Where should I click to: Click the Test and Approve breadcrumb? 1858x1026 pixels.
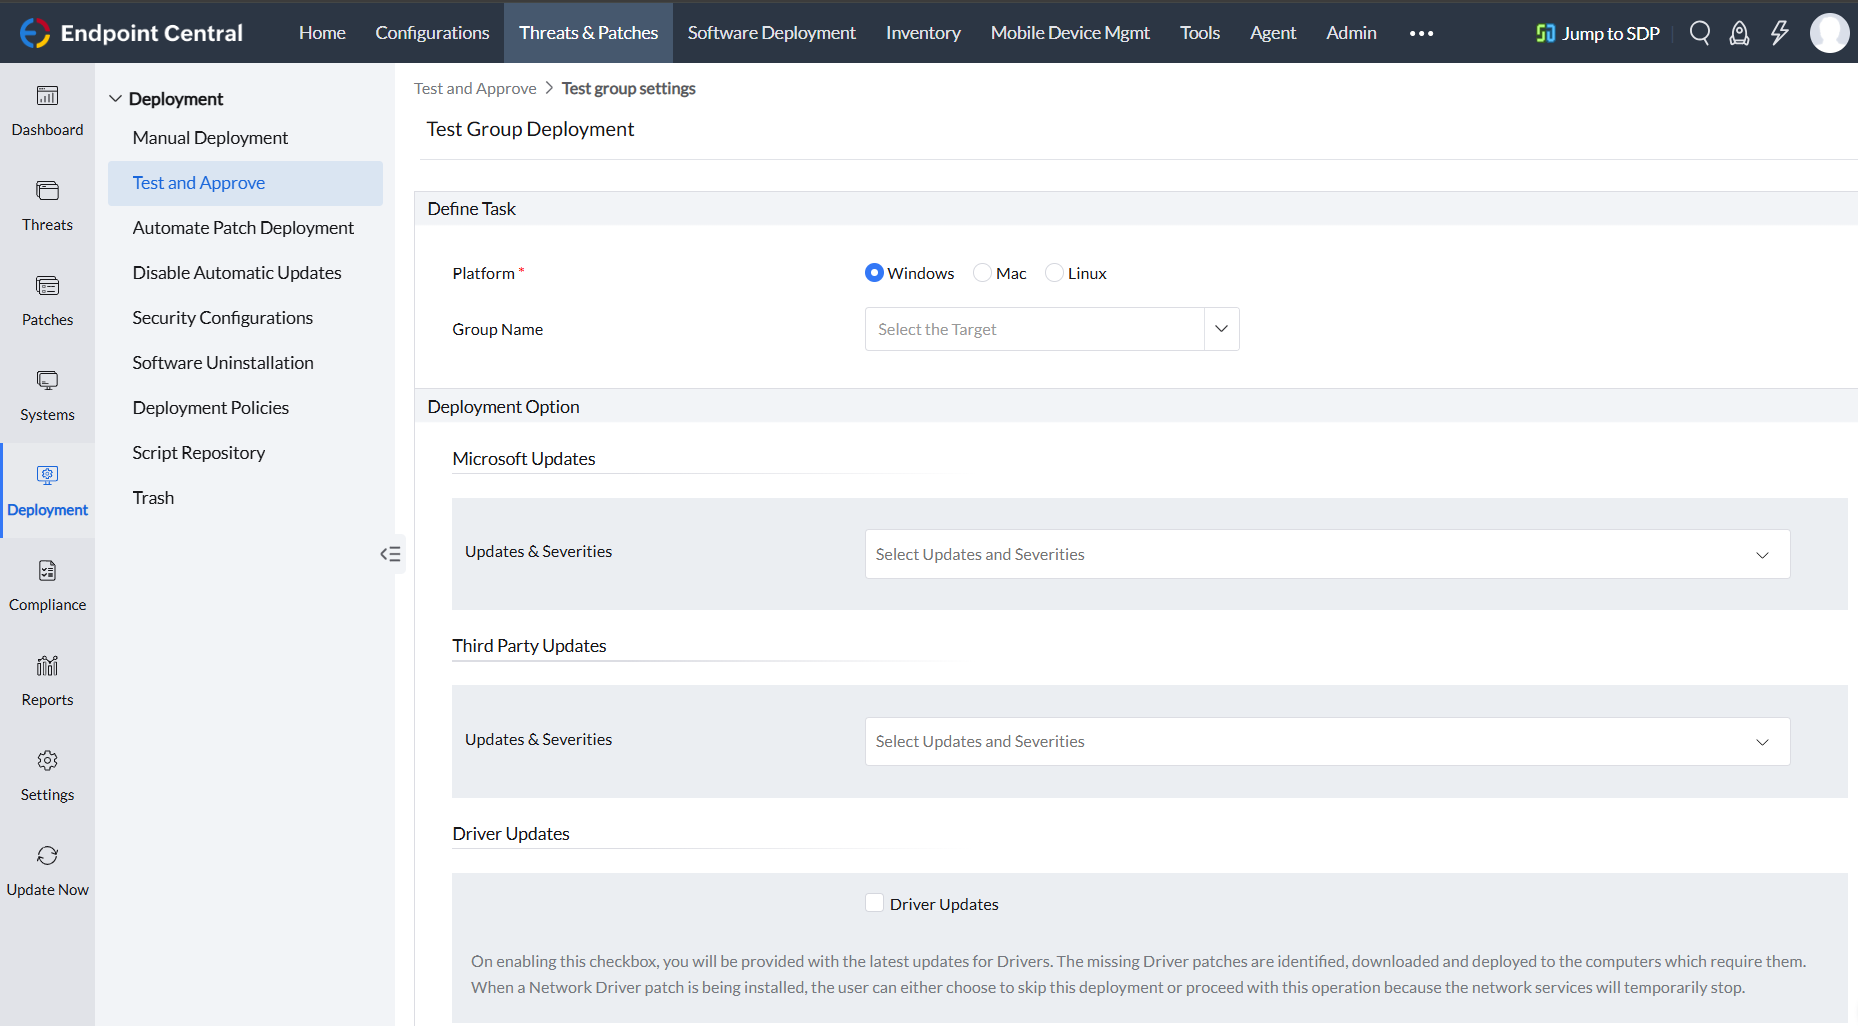coord(475,88)
